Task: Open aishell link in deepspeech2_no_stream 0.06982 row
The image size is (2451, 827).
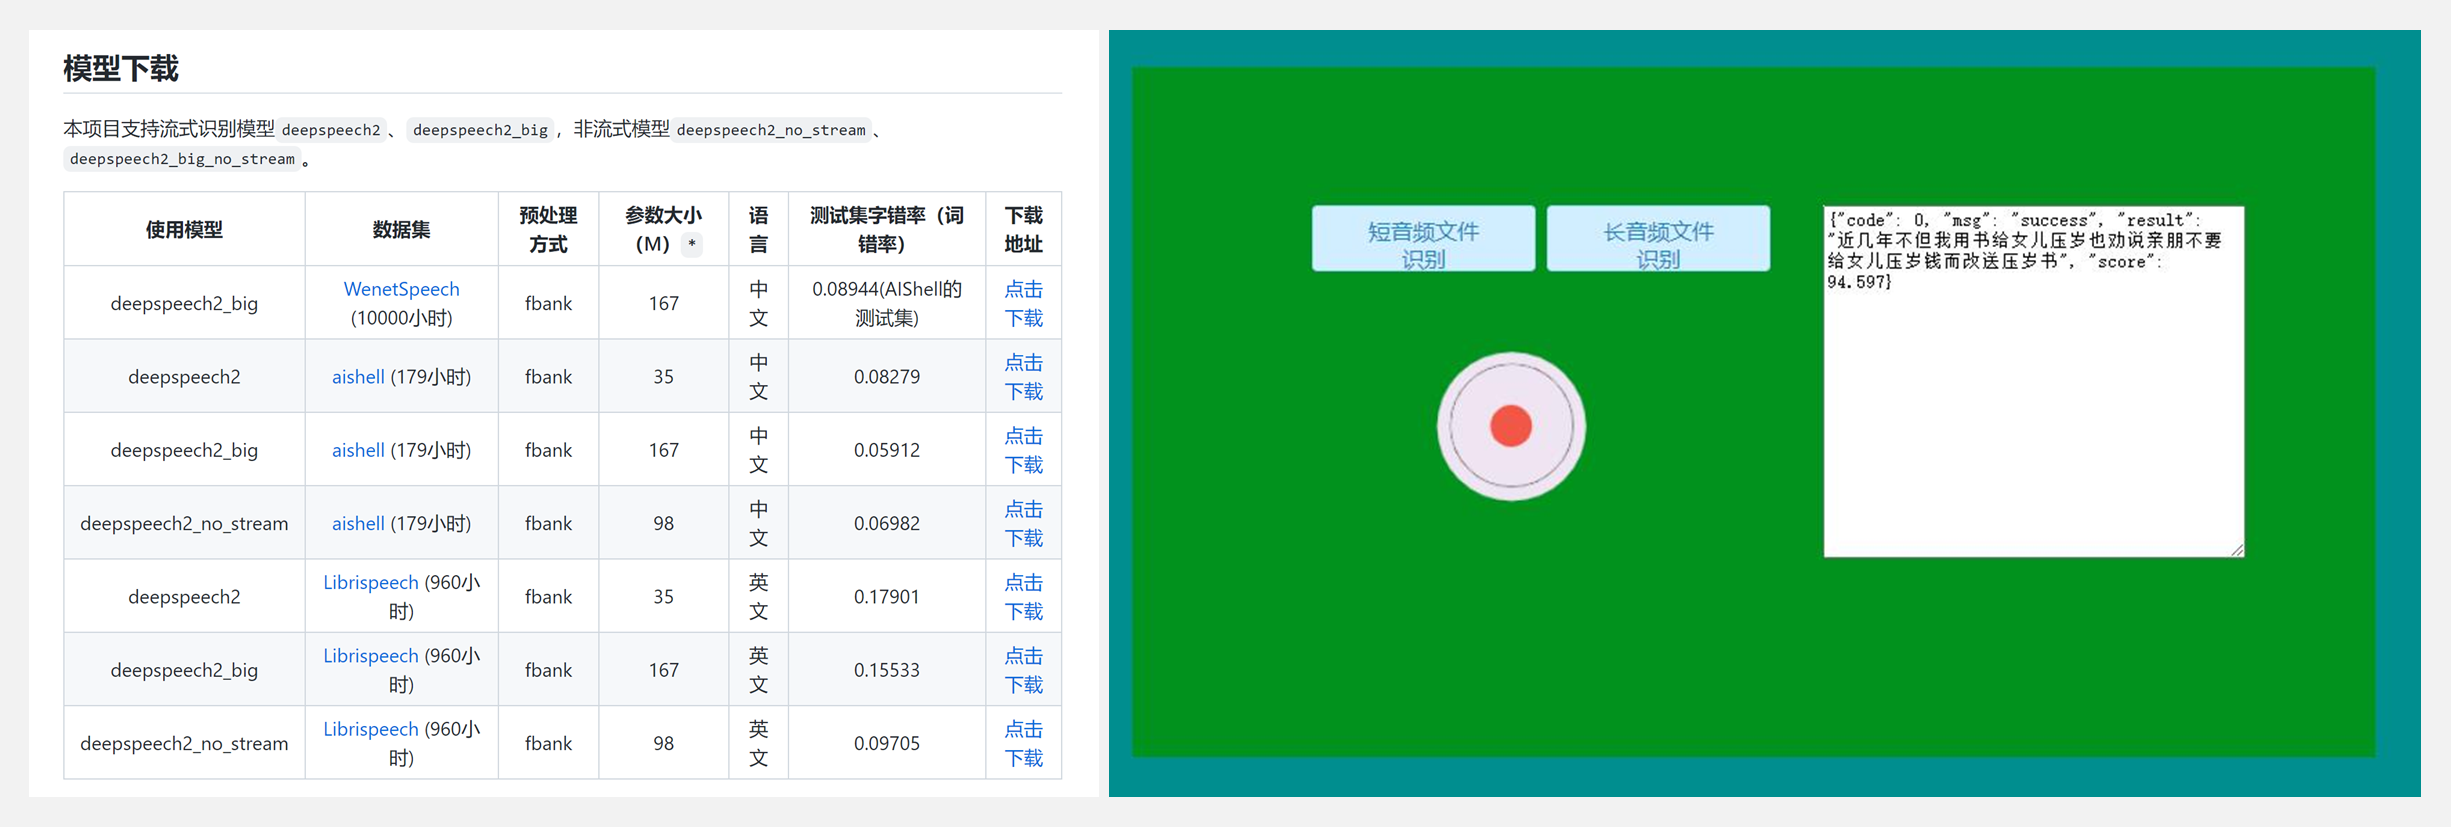Action: [358, 523]
